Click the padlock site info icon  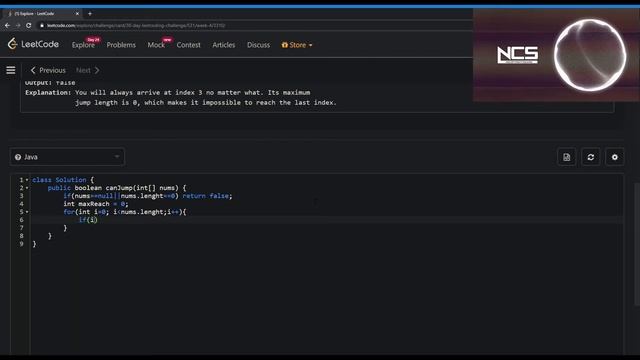pos(42,25)
